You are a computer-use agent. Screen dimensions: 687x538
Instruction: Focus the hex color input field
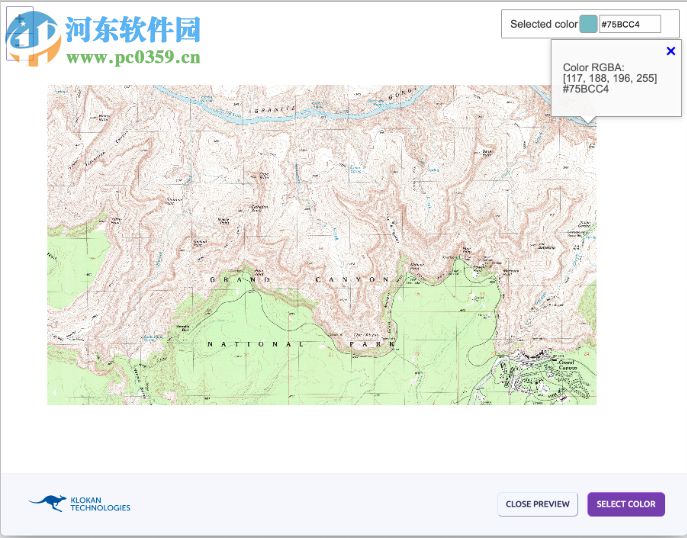[630, 24]
